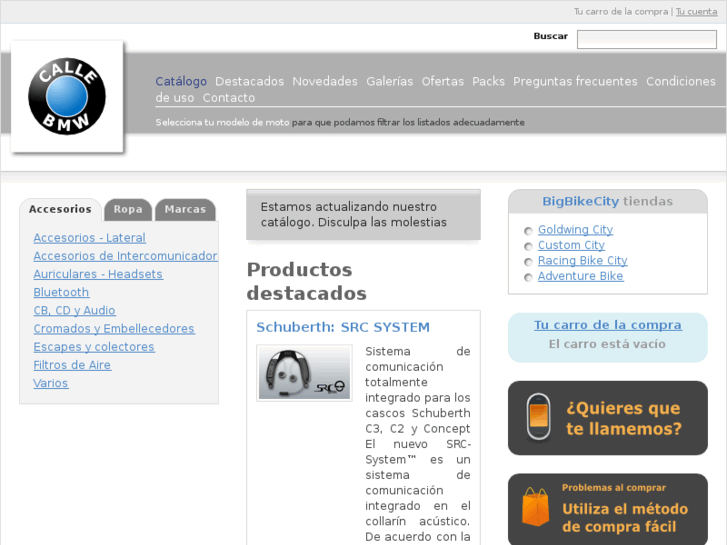Go to Destacados menu item
This screenshot has width=727, height=545.
(249, 81)
